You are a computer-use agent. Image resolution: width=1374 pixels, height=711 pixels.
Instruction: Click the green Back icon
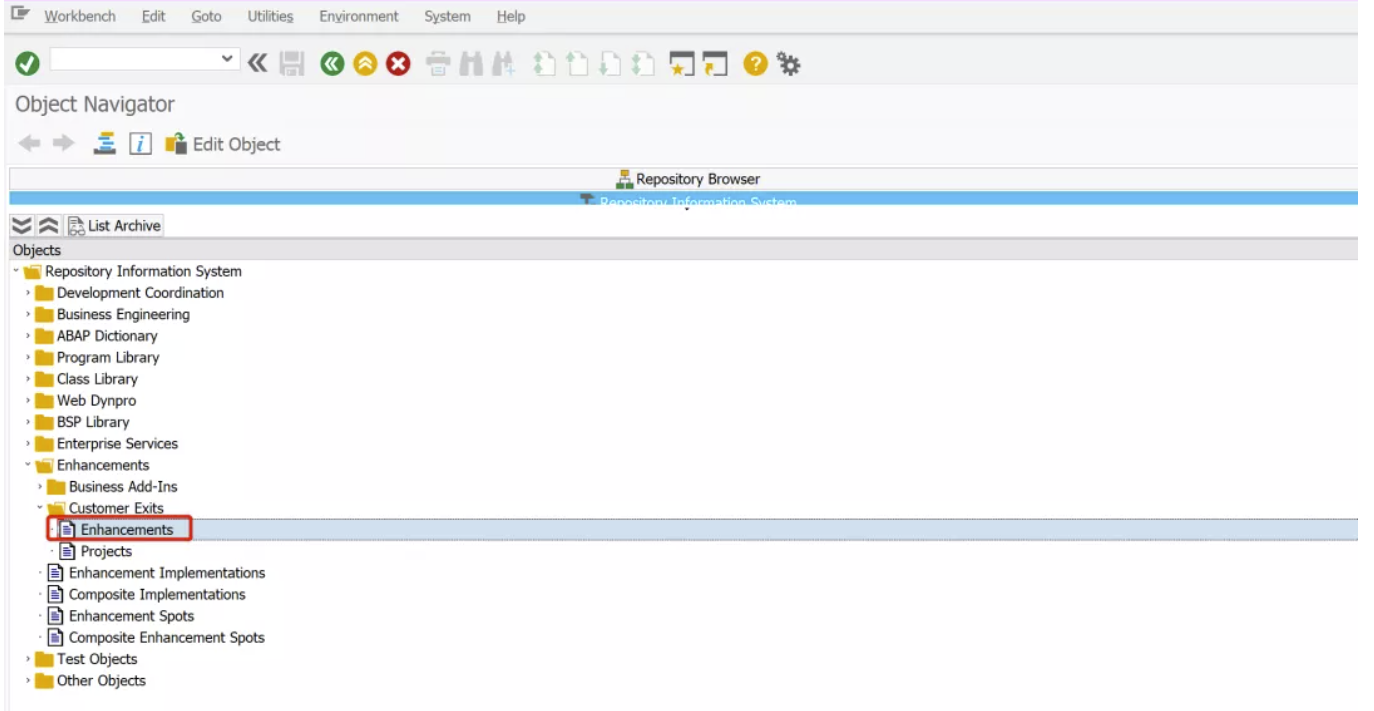pos(332,64)
